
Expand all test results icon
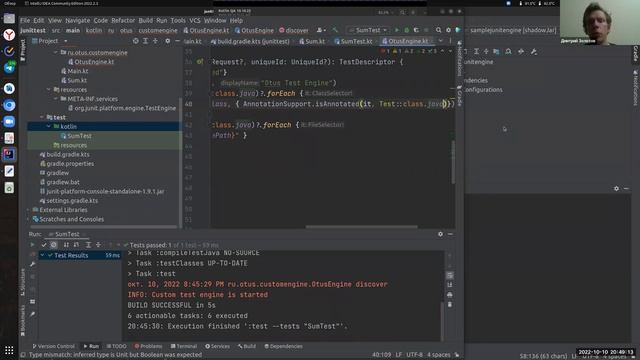[88, 244]
